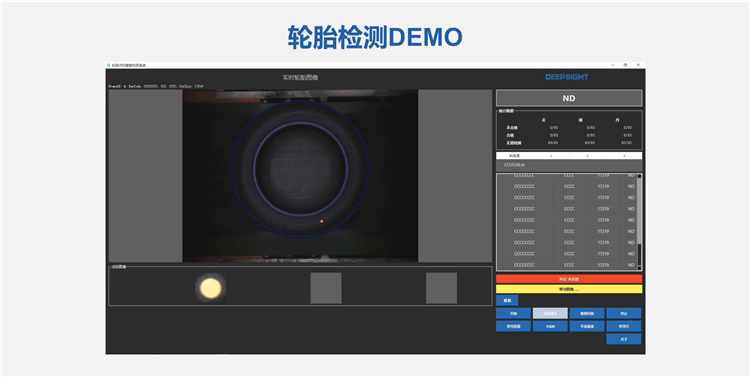Select the last row in the results table

567,265
